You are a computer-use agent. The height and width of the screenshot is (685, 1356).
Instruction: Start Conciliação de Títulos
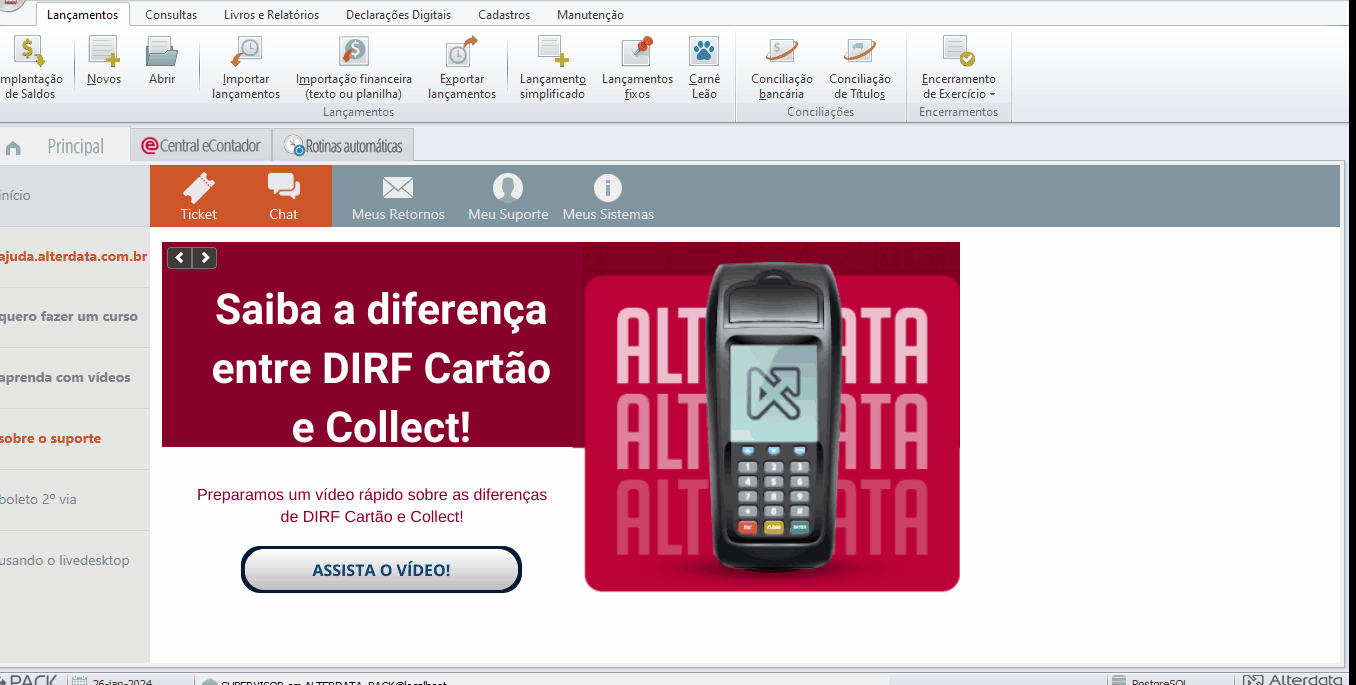tap(860, 67)
